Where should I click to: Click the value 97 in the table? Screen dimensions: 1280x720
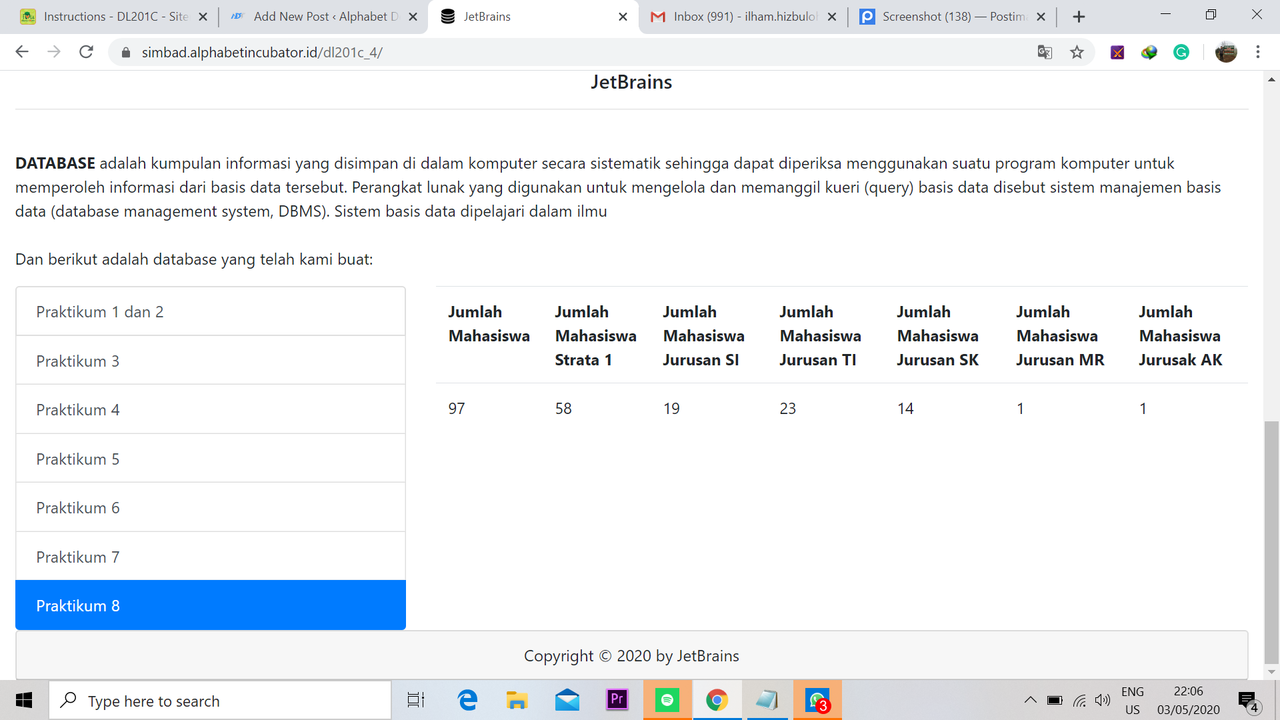click(x=457, y=408)
